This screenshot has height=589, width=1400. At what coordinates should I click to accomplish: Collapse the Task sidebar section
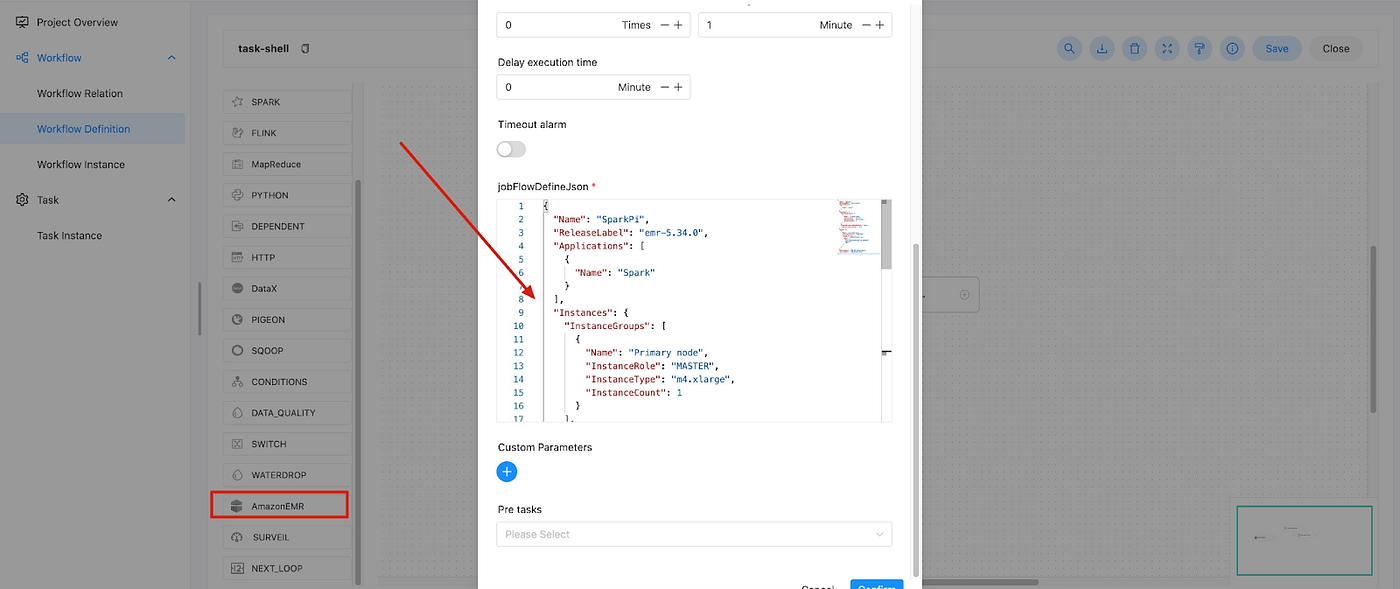click(x=170, y=199)
